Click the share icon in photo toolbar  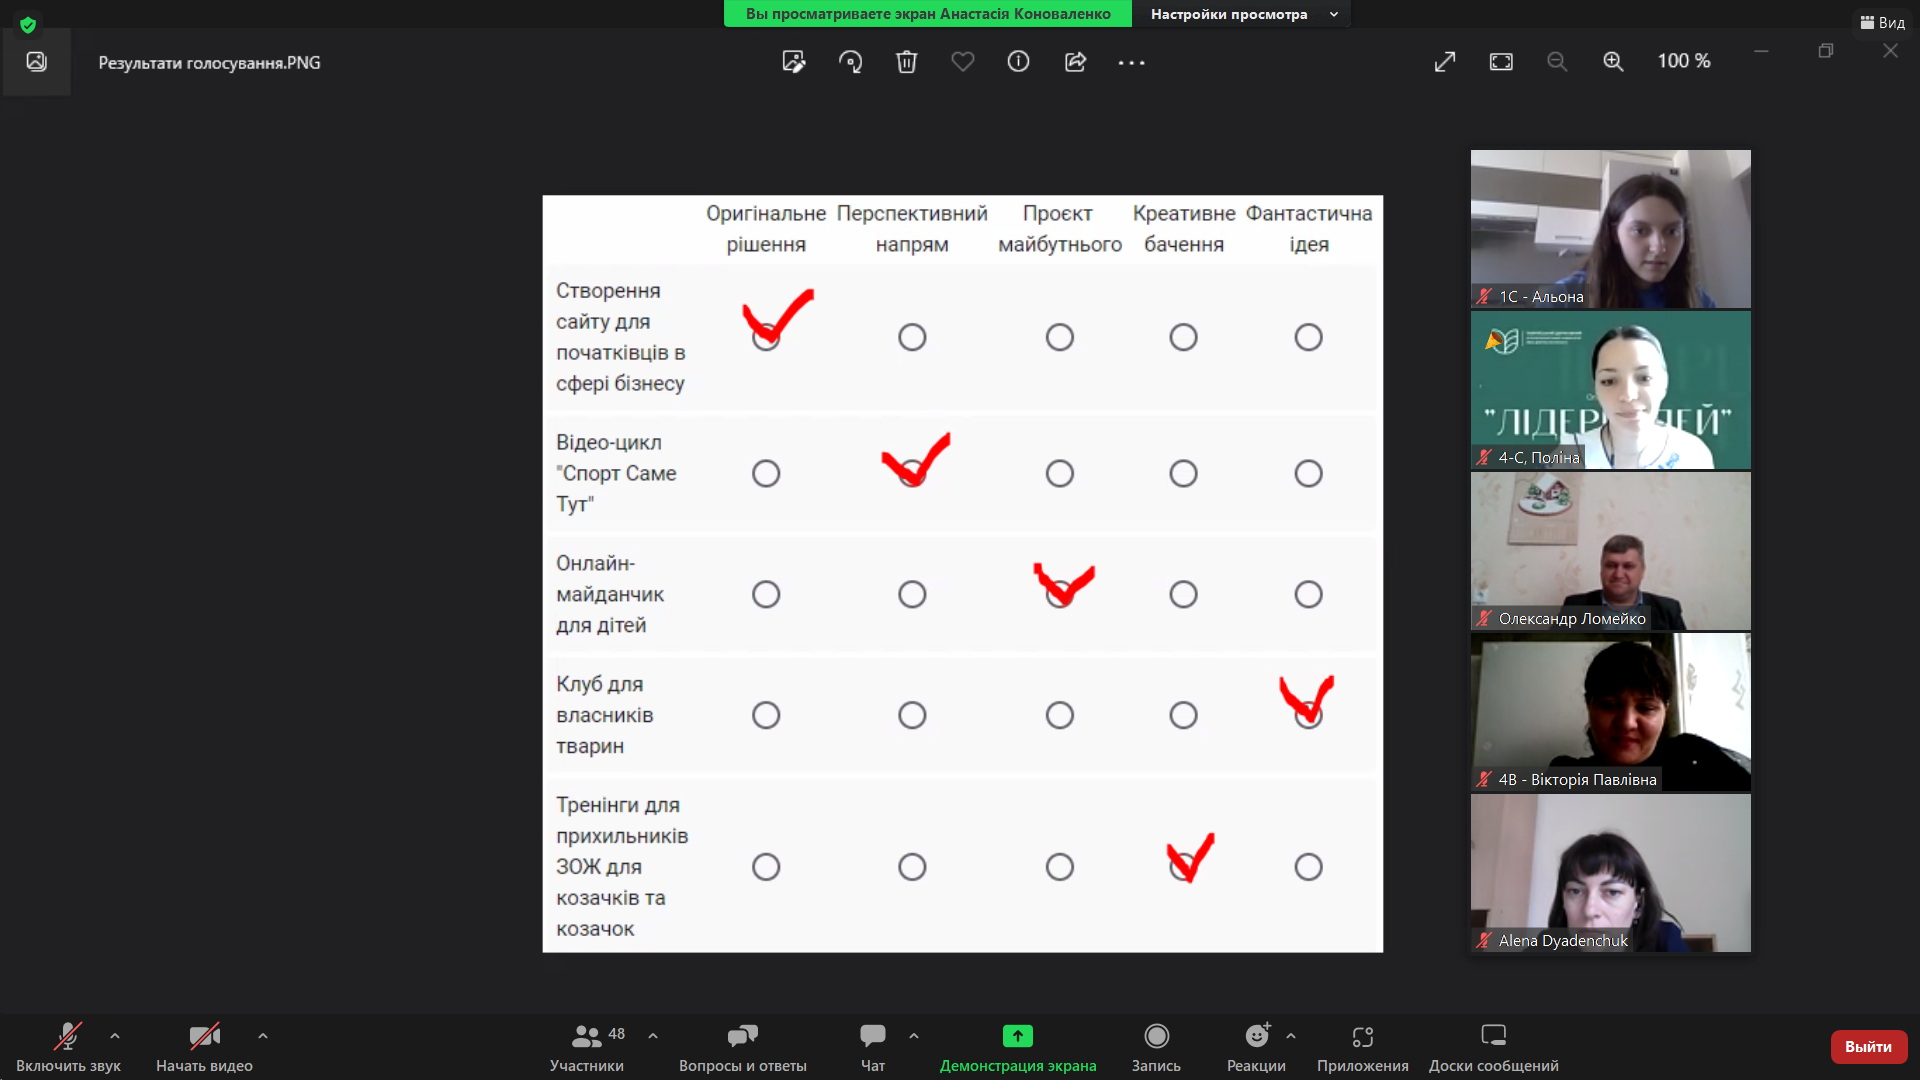point(1075,62)
